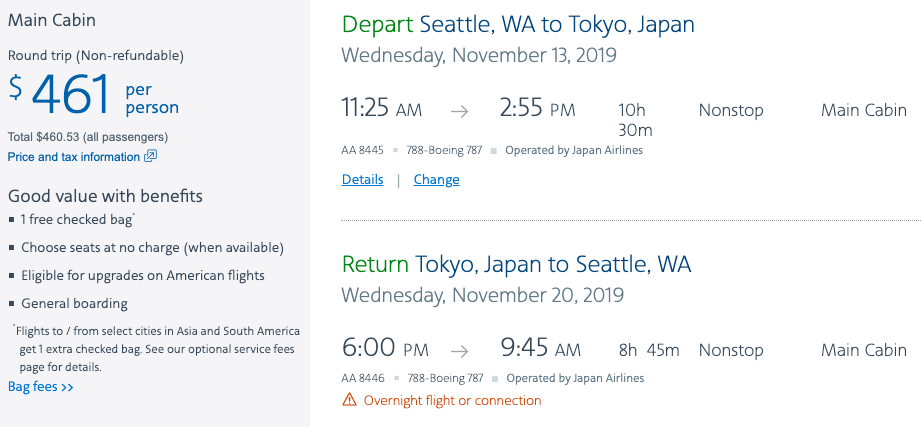Viewport: 921px width, 427px height.
Task: Click the Nonstop label on the return flight
Action: (x=731, y=350)
